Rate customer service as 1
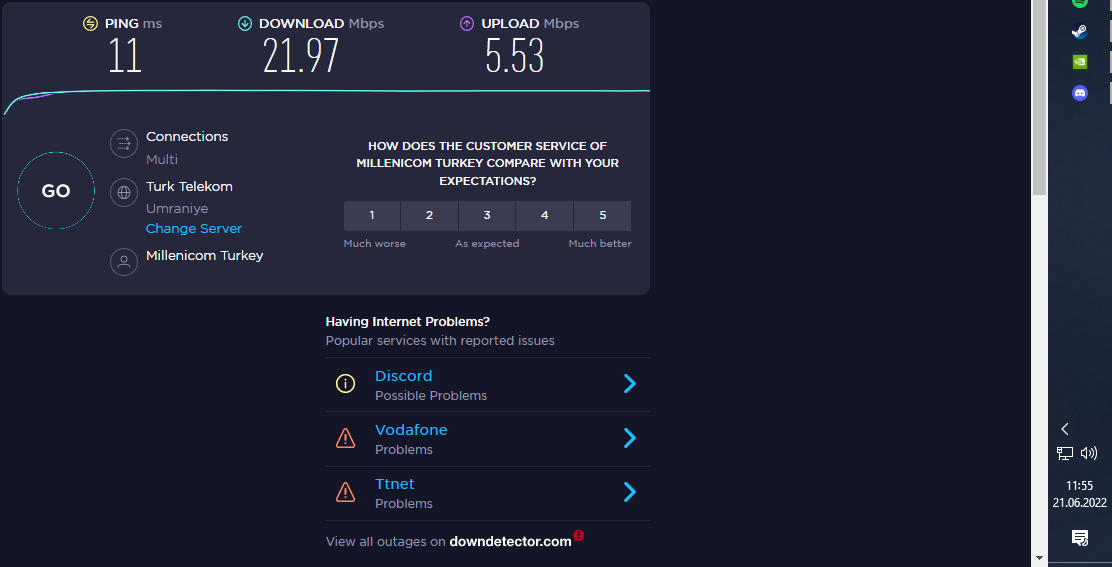 pyautogui.click(x=372, y=215)
